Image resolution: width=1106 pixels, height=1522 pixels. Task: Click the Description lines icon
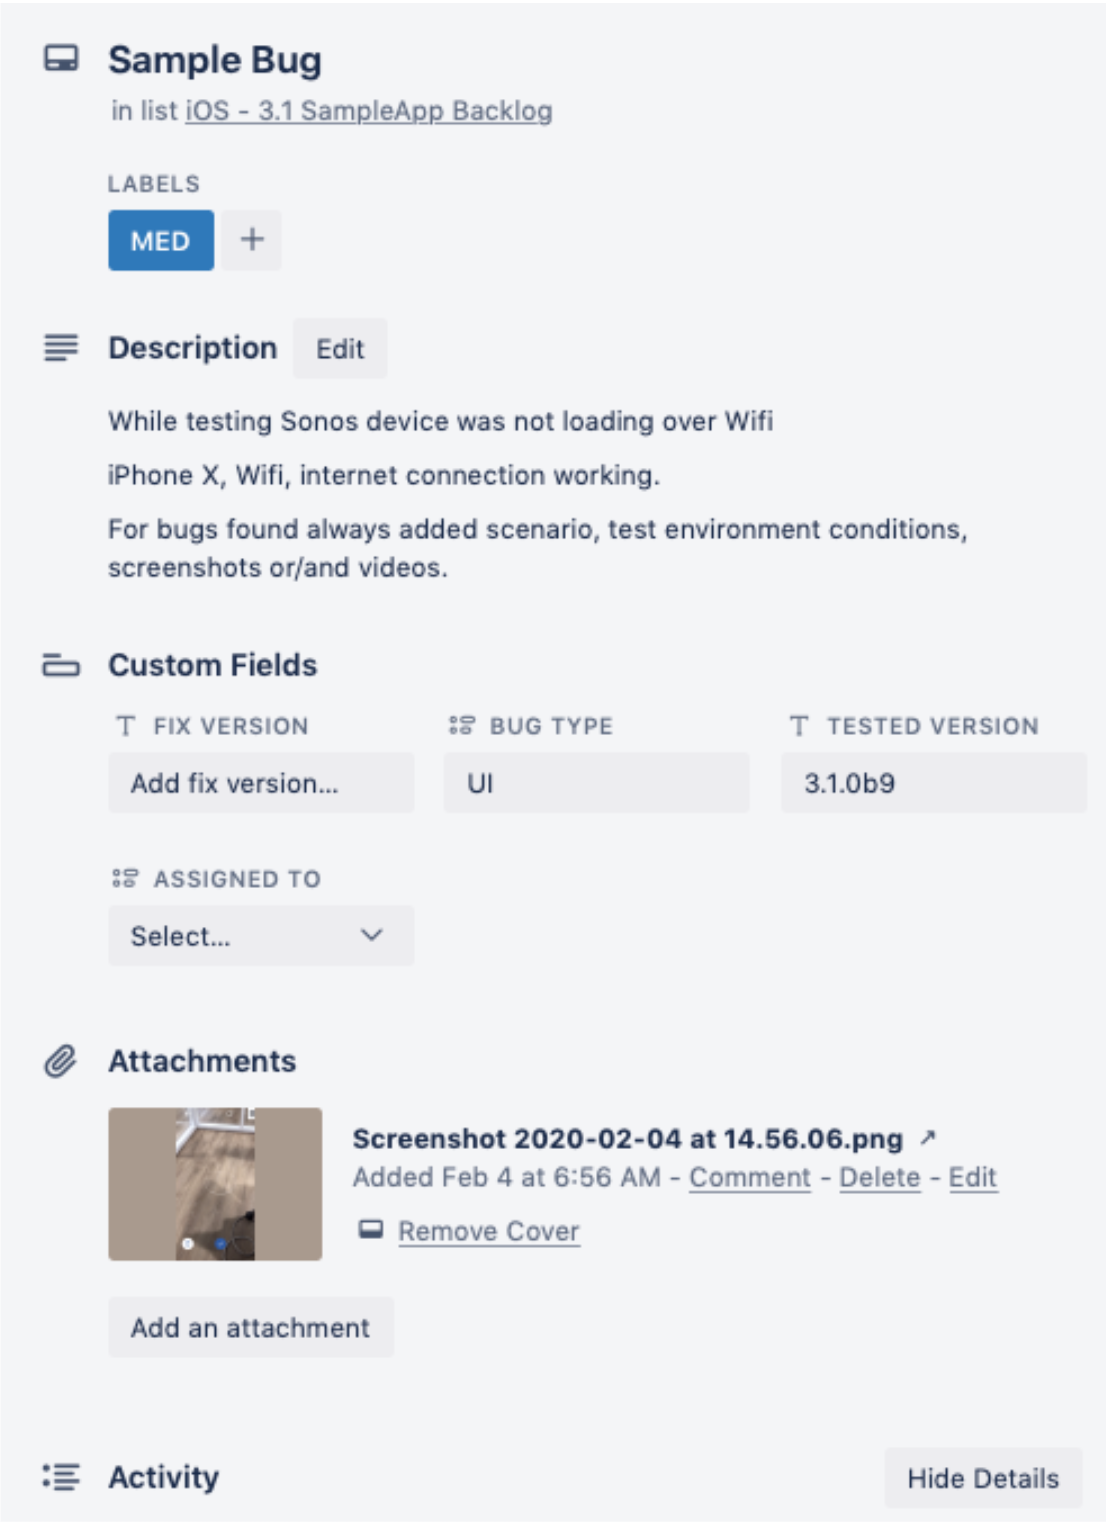pos(61,348)
